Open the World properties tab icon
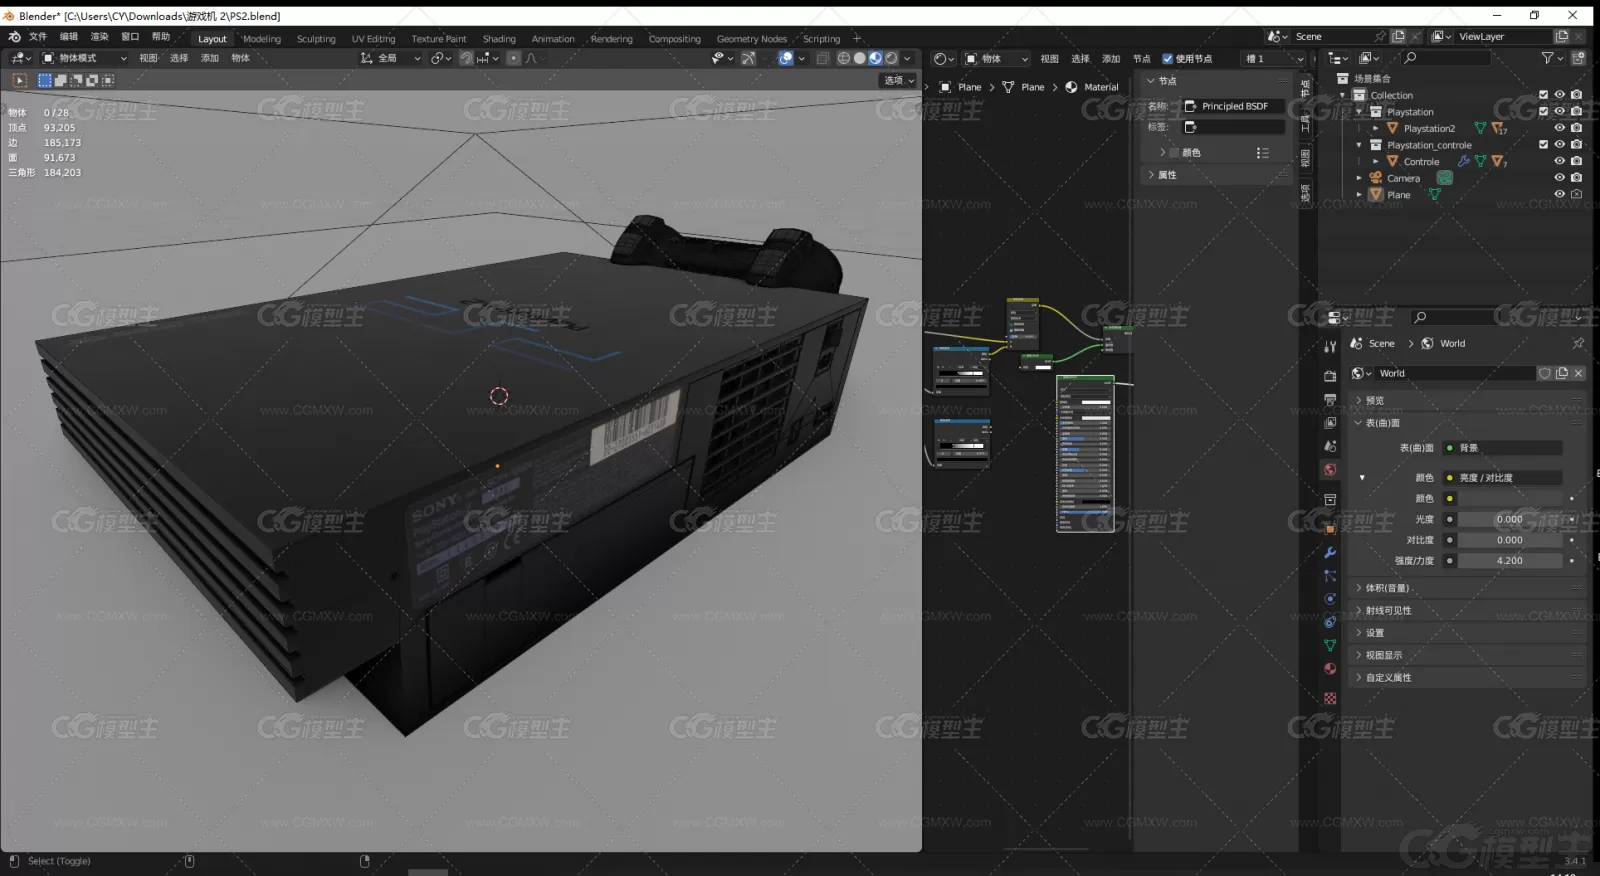1600x876 pixels. pos(1330,469)
